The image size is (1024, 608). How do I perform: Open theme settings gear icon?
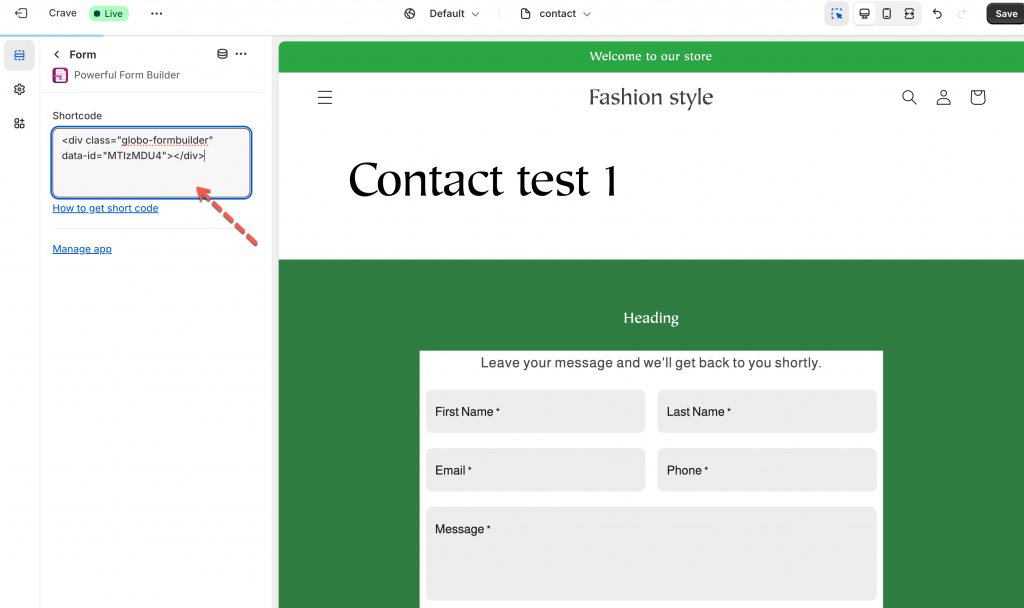pos(19,89)
